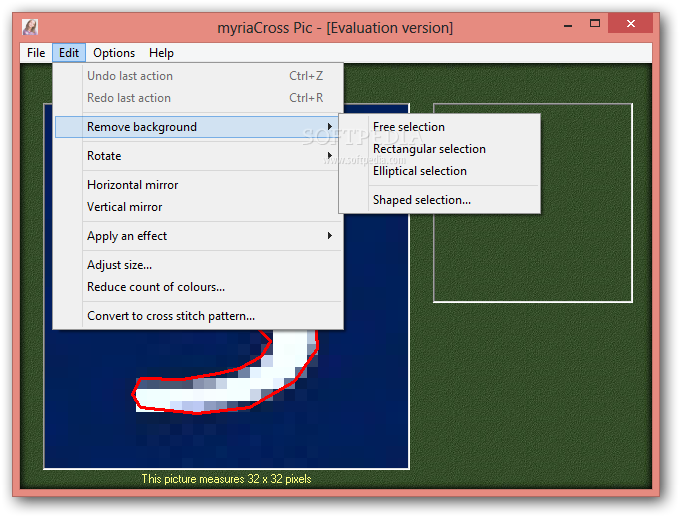This screenshot has width=680, height=517.
Task: Close the open Edit menu
Action: (x=69, y=53)
